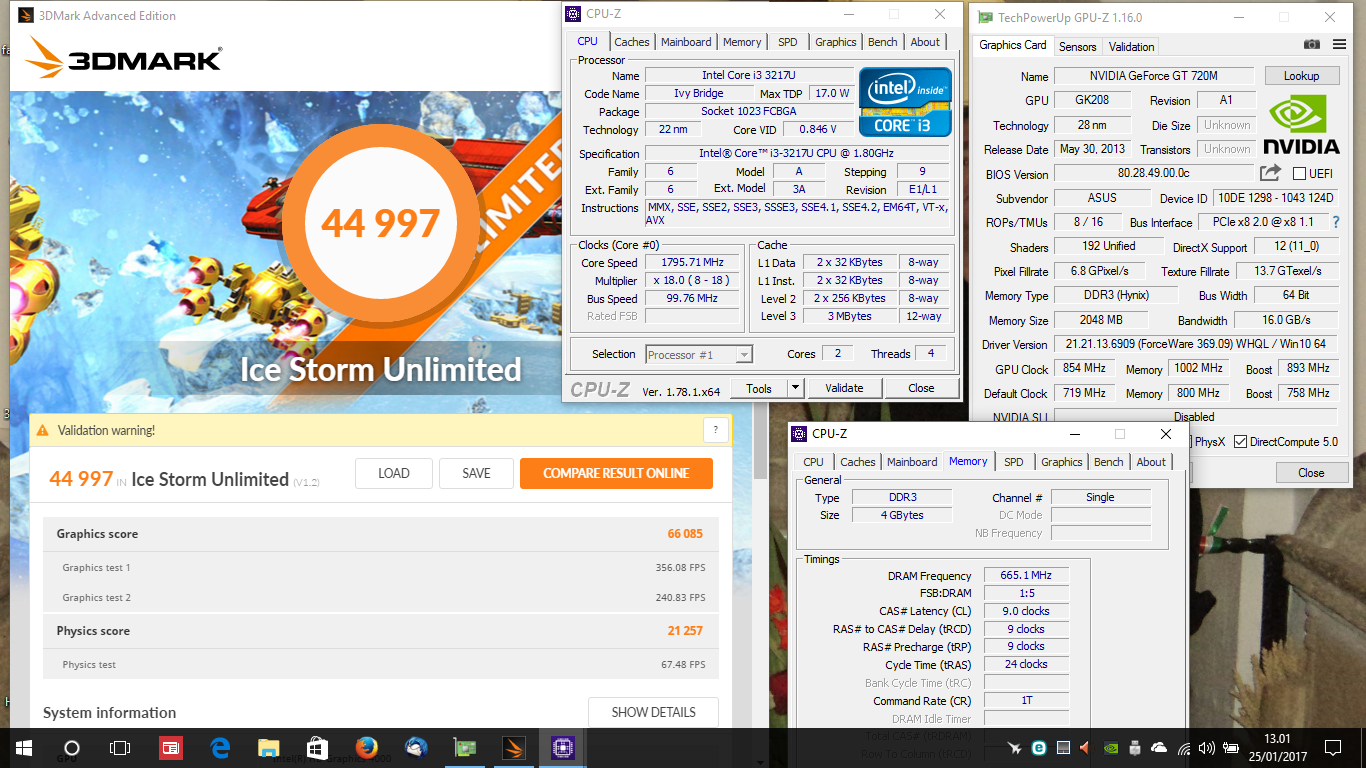The width and height of the screenshot is (1366, 768).
Task: Open File Explorer from the taskbar
Action: (x=269, y=747)
